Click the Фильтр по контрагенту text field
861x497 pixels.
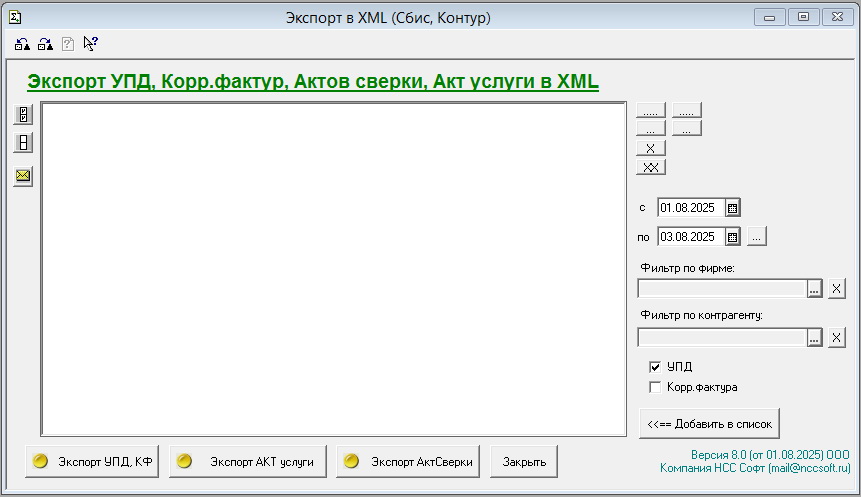tap(722, 338)
